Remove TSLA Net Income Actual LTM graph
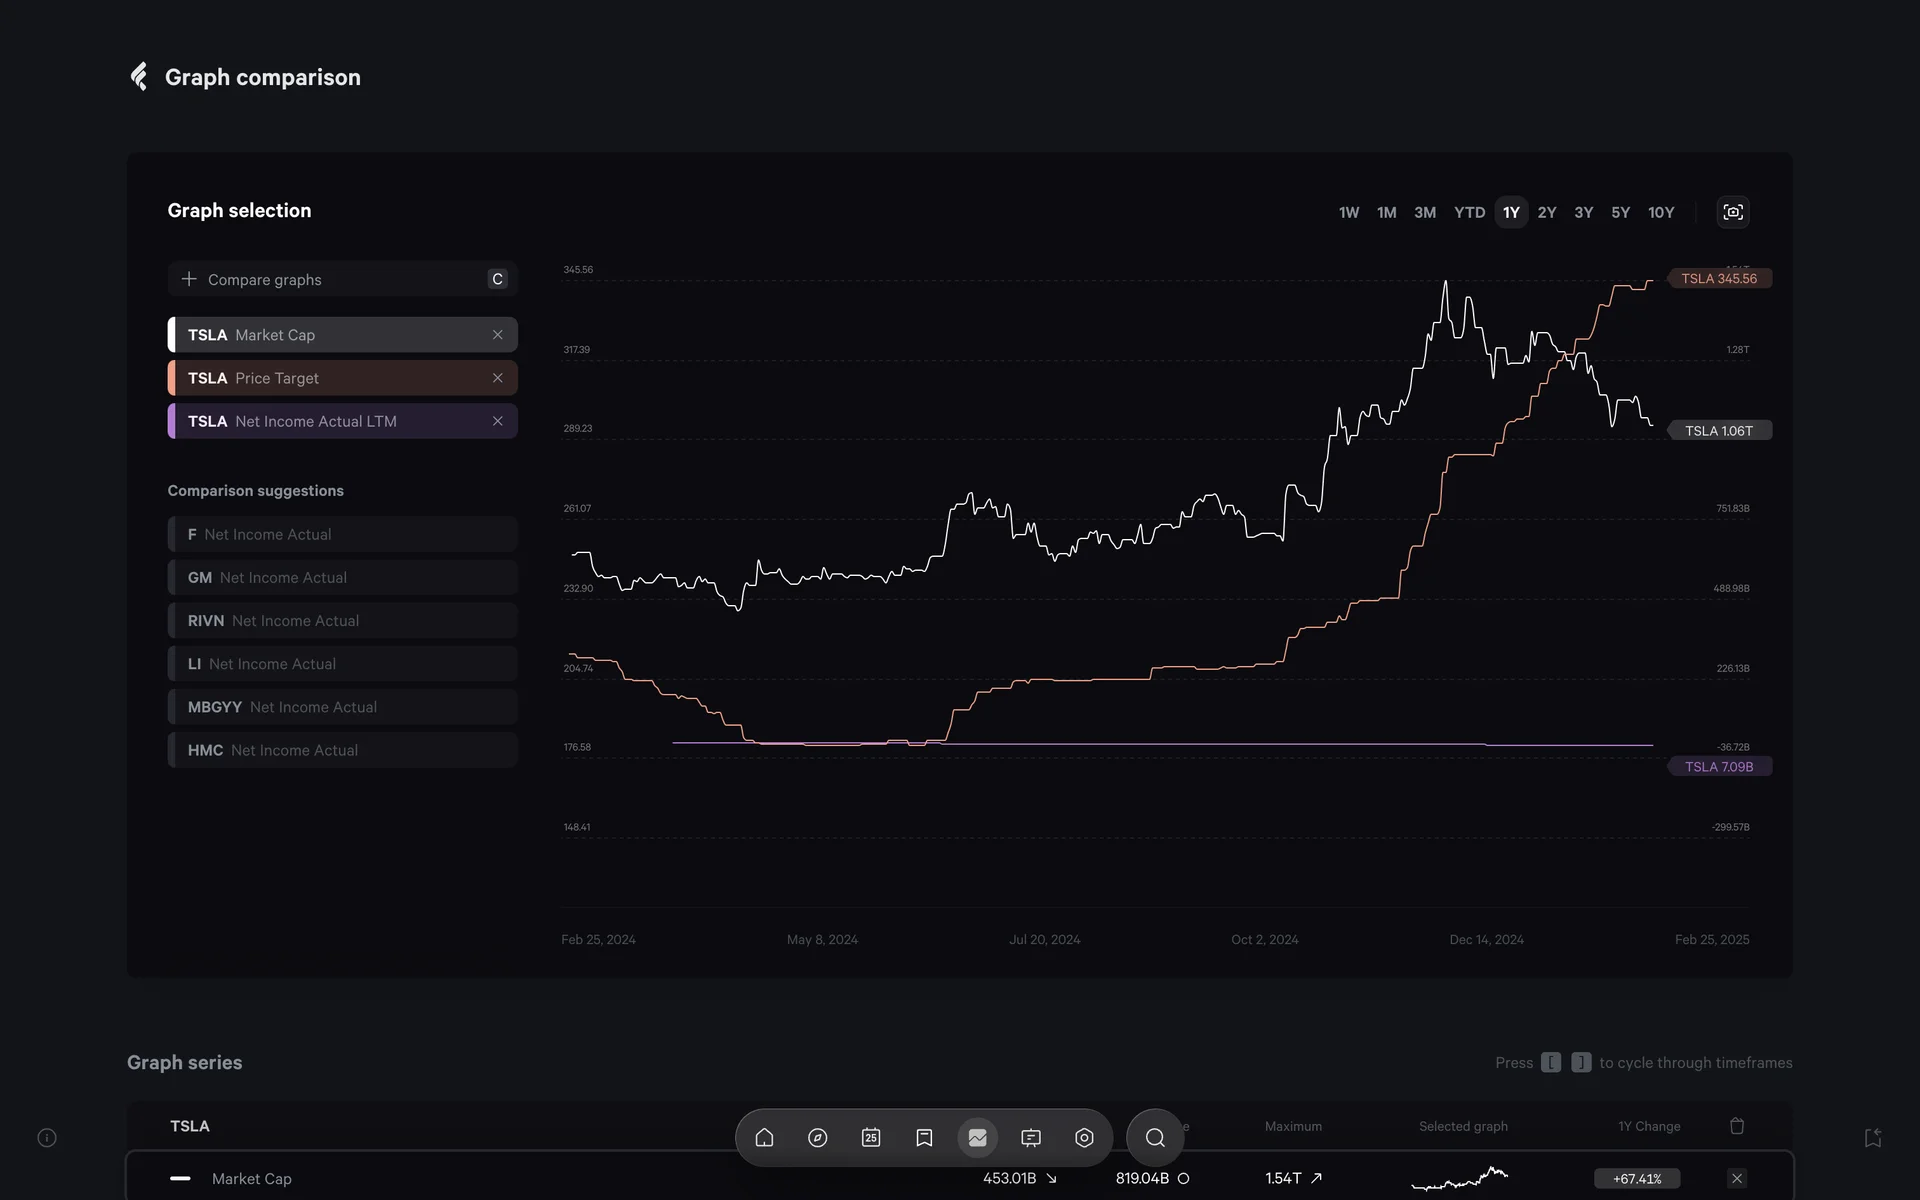Viewport: 1920px width, 1200px height. tap(497, 421)
